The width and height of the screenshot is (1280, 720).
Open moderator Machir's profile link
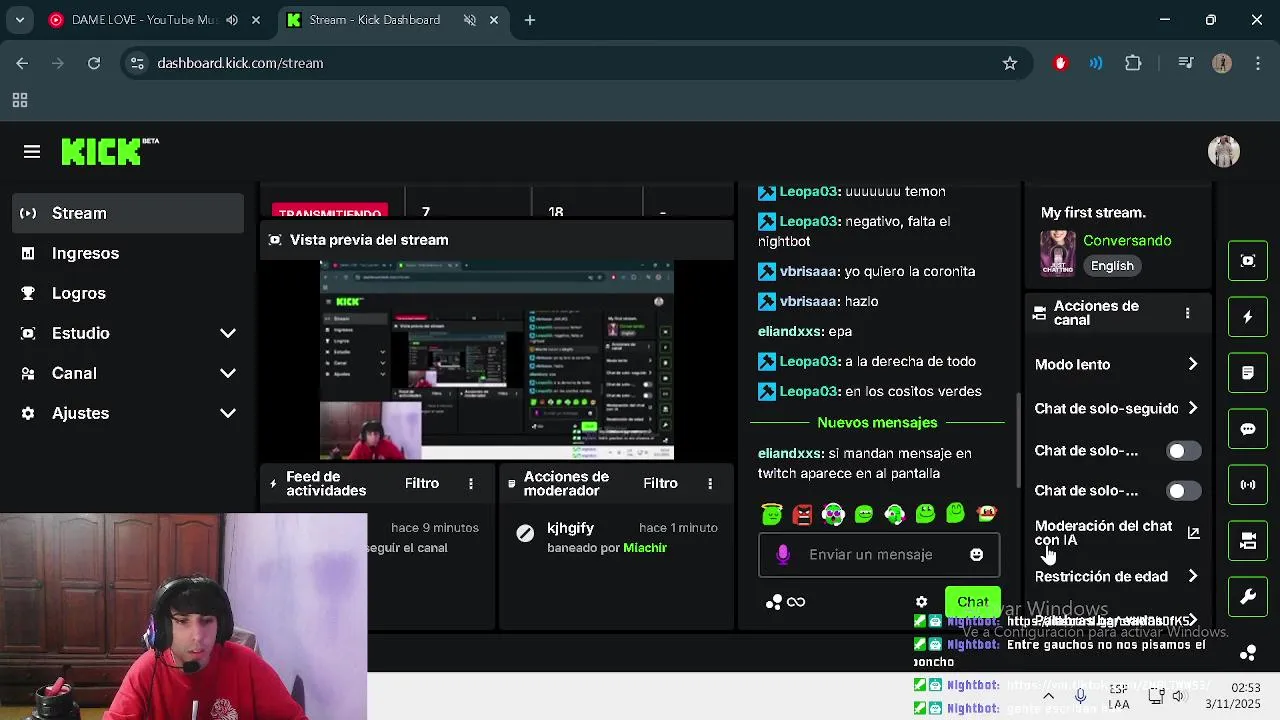point(645,548)
